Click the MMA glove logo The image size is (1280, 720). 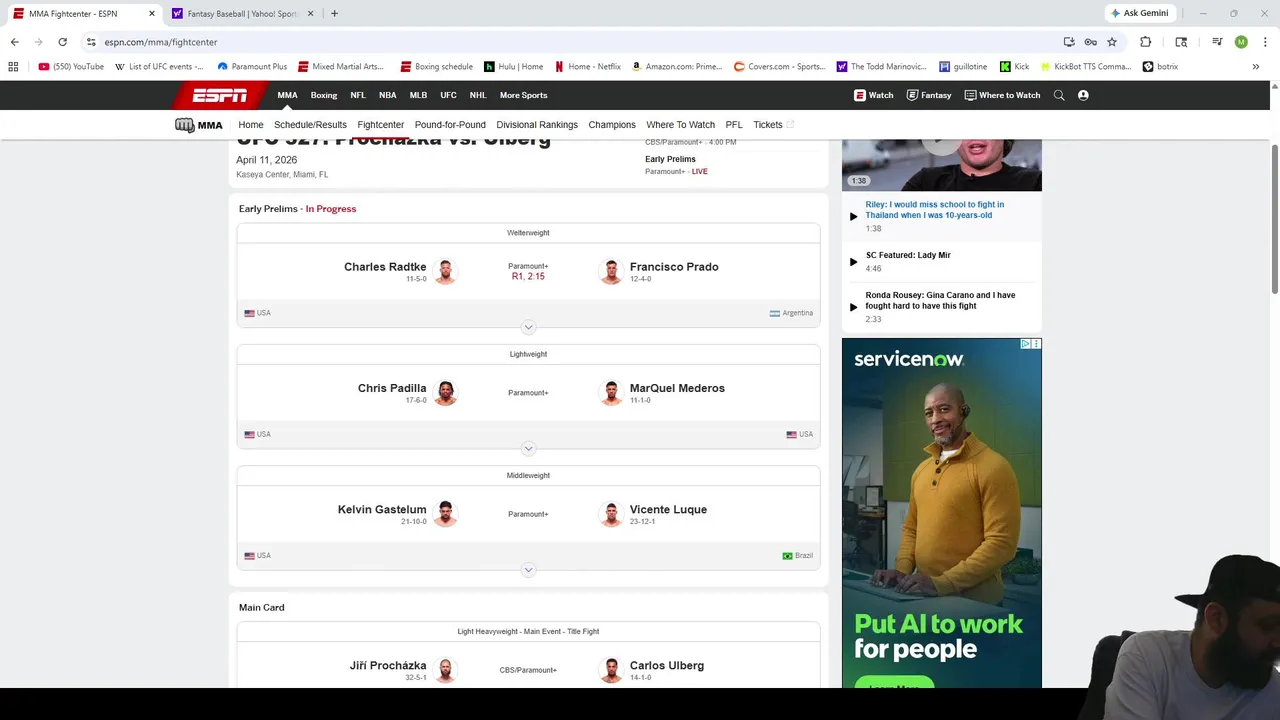[x=185, y=125]
